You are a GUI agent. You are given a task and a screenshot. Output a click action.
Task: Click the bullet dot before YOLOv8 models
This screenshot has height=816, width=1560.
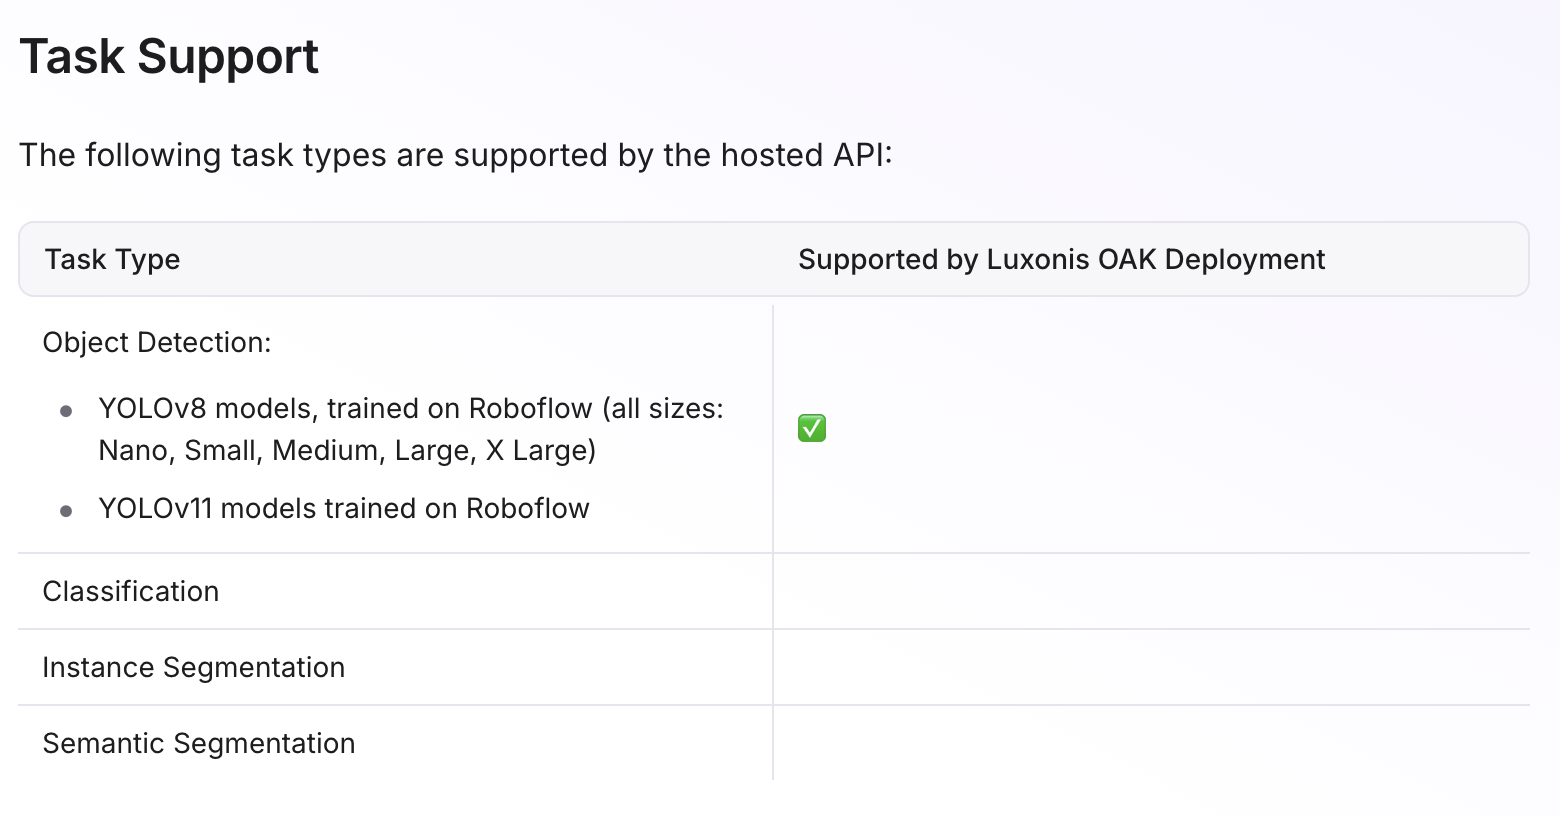[66, 411]
